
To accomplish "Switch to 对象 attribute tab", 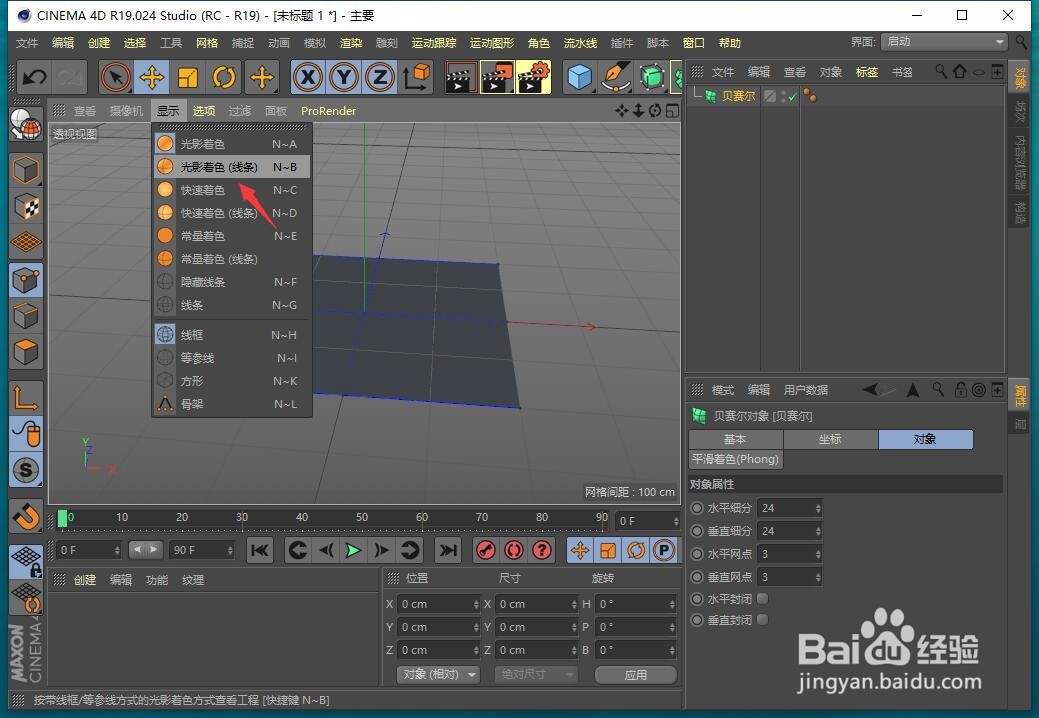I will click(x=926, y=439).
